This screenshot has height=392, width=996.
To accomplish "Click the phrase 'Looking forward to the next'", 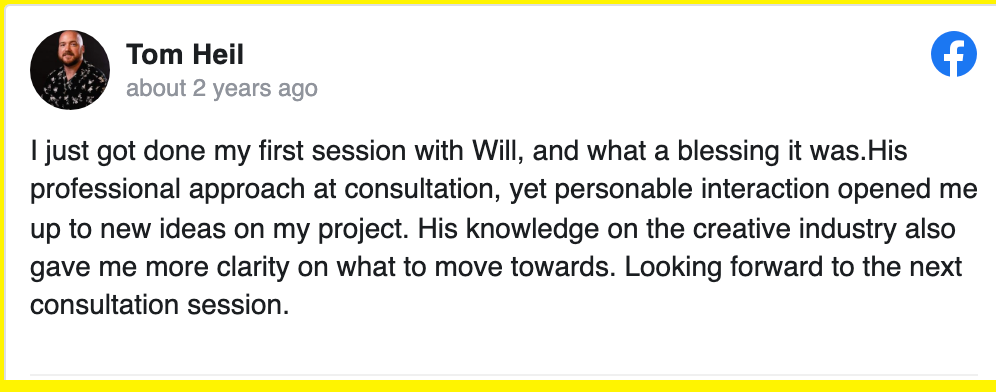I will pyautogui.click(x=793, y=267).
